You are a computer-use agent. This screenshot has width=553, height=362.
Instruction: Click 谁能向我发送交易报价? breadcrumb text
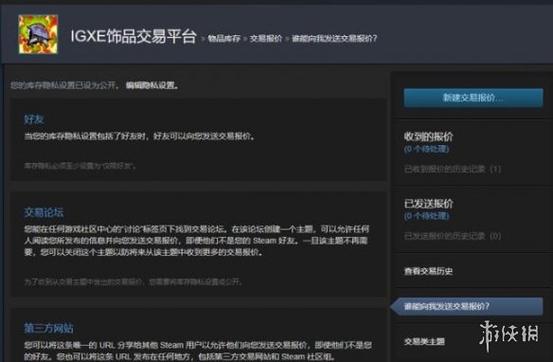[x=334, y=38]
